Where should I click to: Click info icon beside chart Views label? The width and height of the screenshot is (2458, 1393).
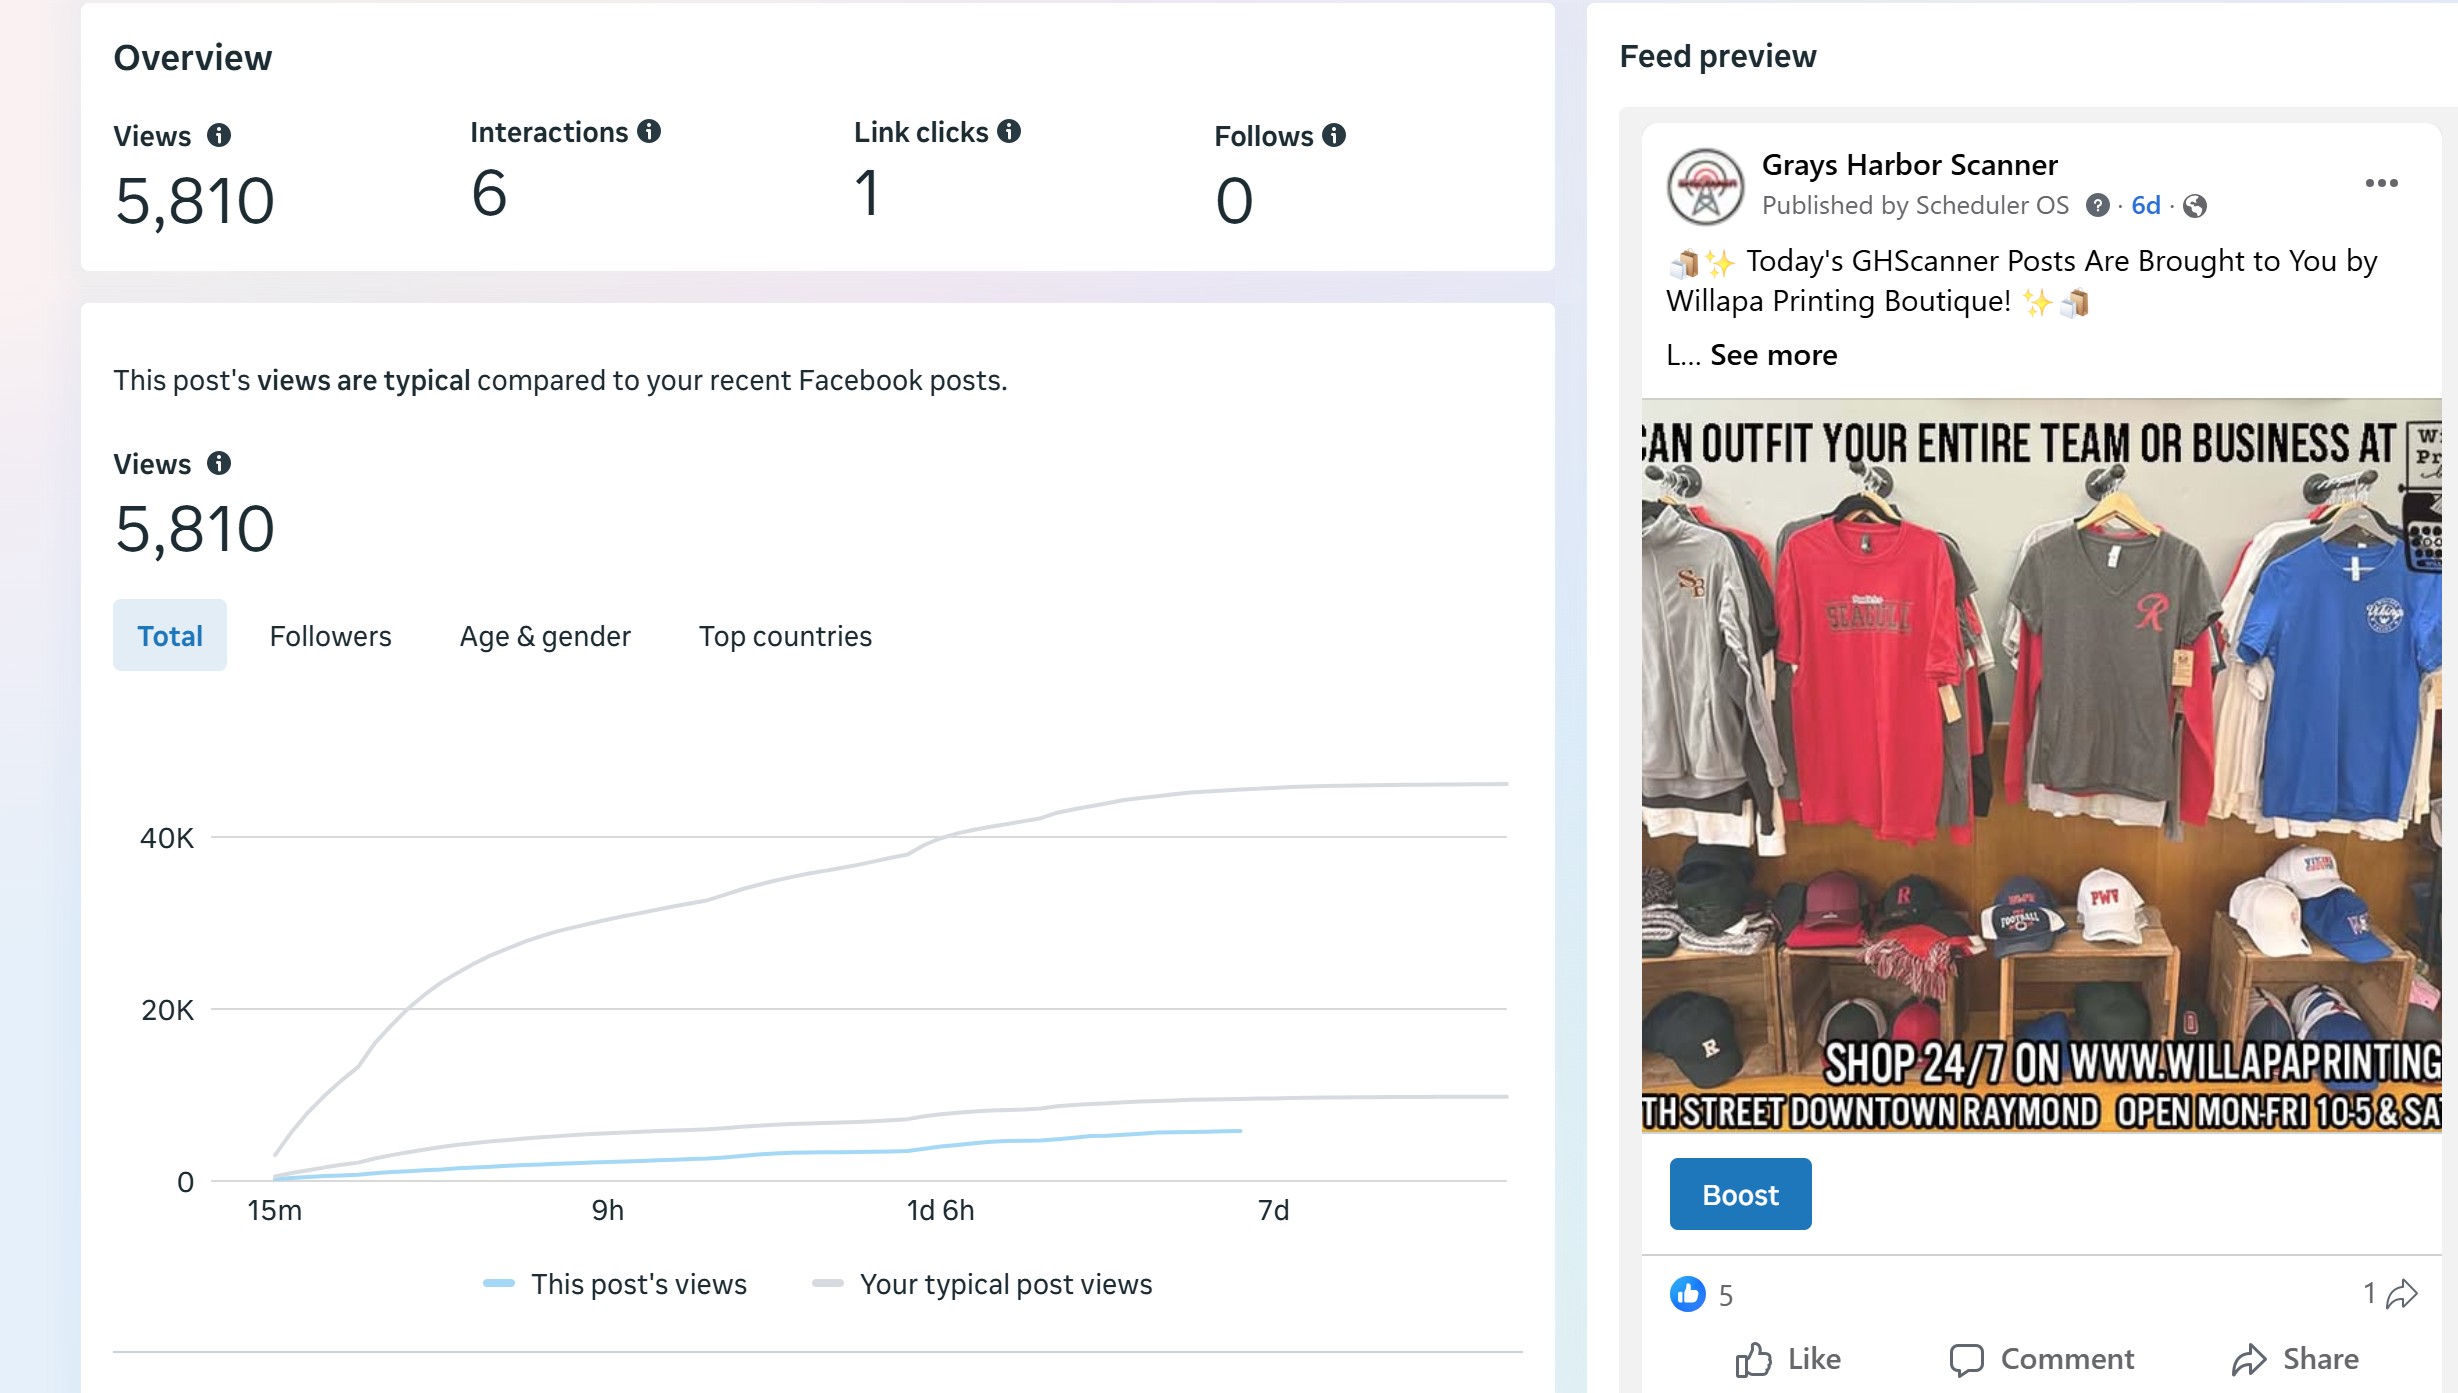(219, 463)
